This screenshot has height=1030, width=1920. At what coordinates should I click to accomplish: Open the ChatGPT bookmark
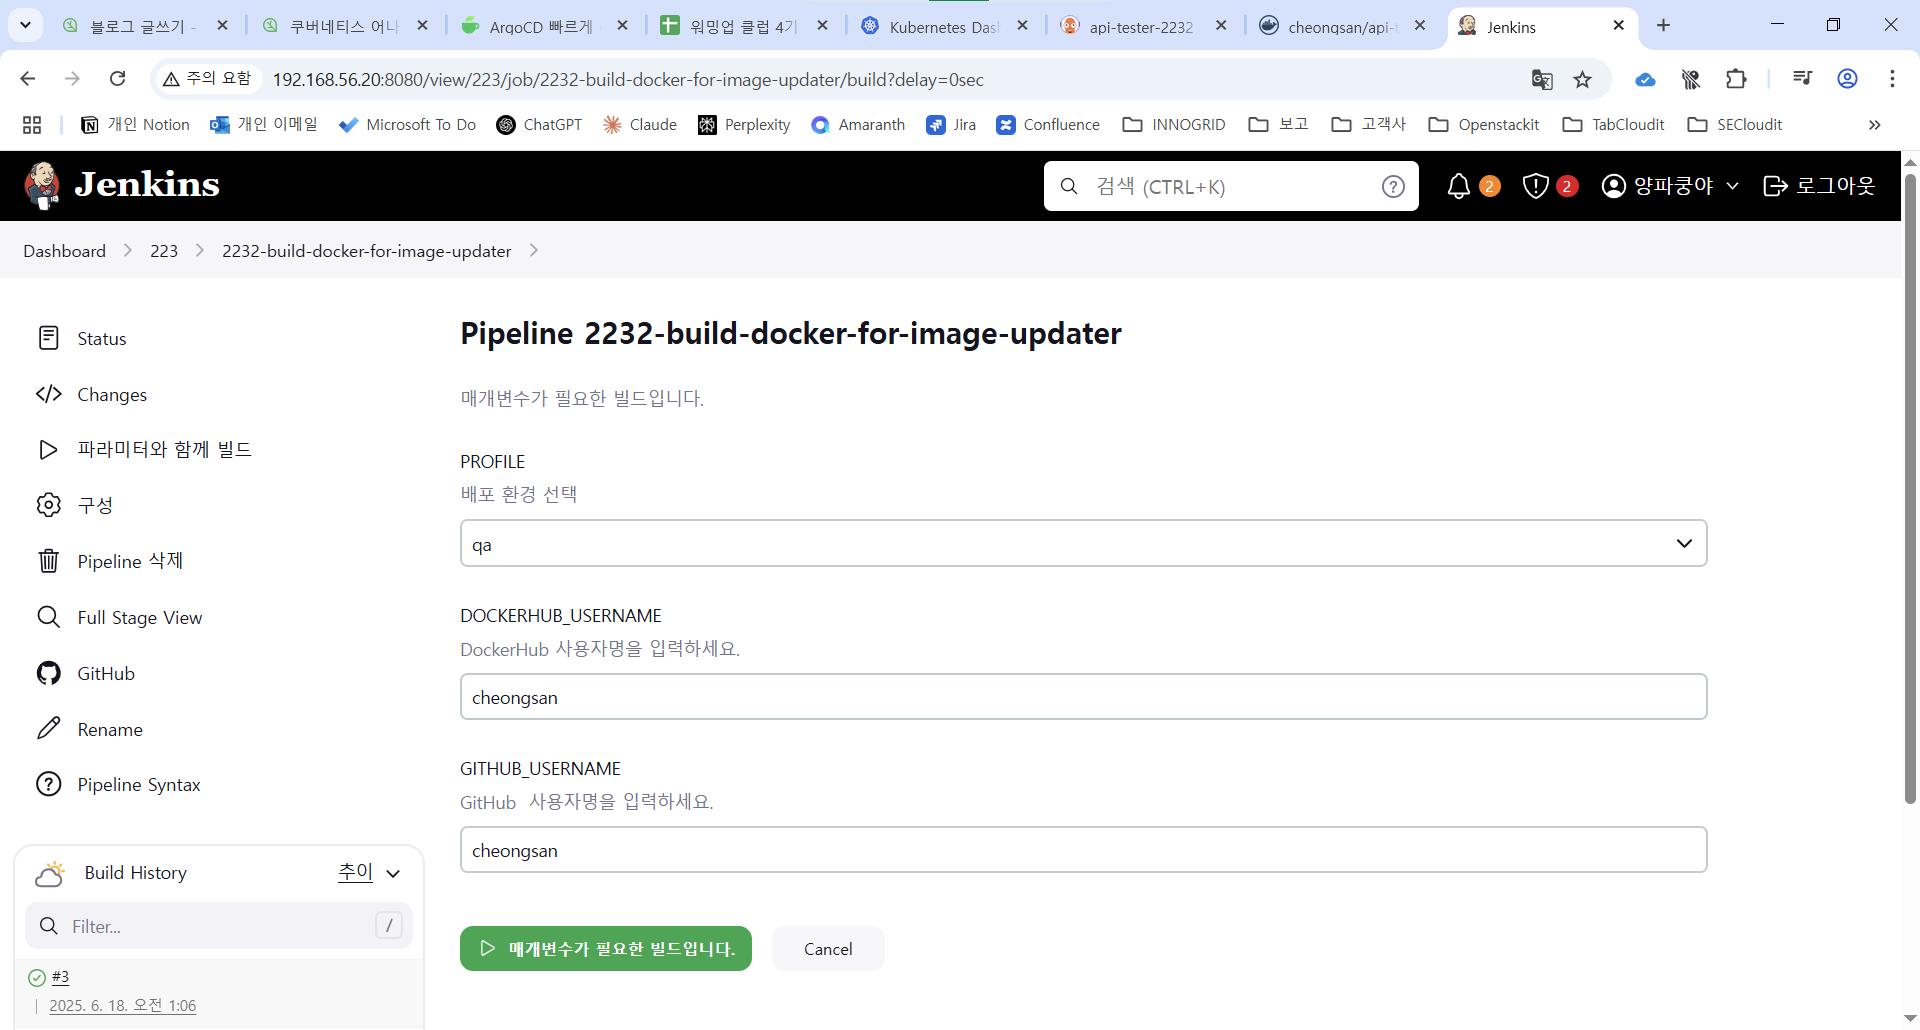[x=539, y=125]
